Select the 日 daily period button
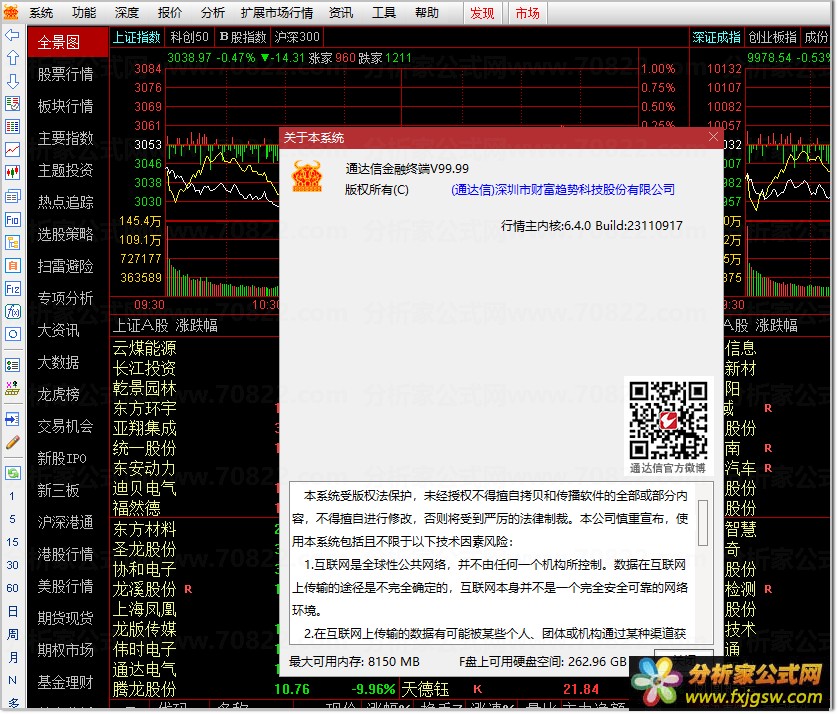 point(12,611)
